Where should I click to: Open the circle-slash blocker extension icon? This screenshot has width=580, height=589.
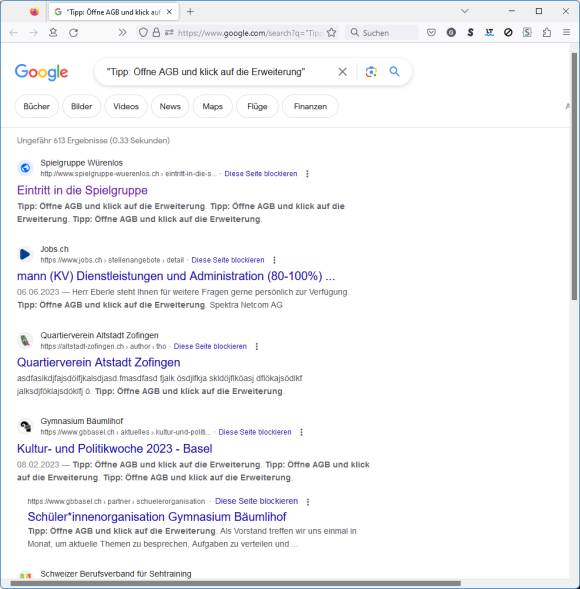(x=508, y=33)
